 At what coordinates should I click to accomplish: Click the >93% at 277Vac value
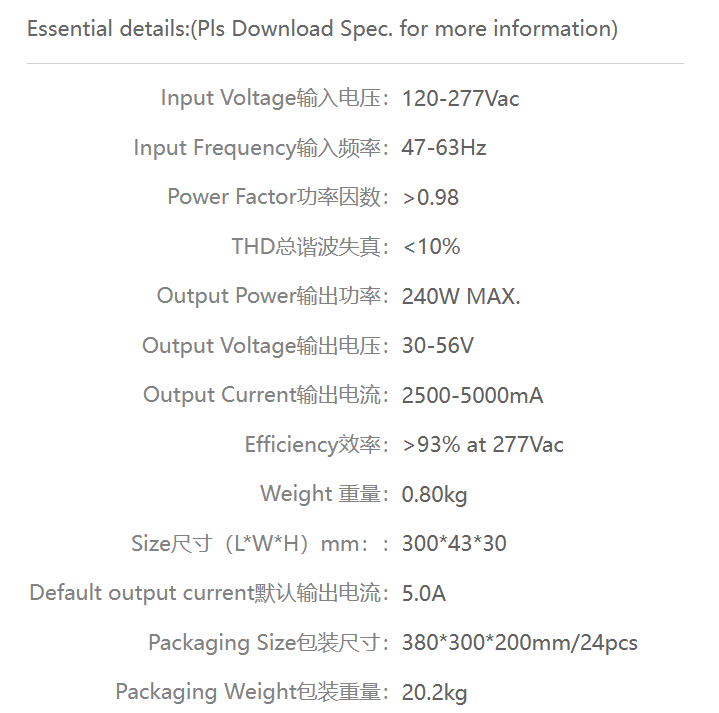click(483, 445)
